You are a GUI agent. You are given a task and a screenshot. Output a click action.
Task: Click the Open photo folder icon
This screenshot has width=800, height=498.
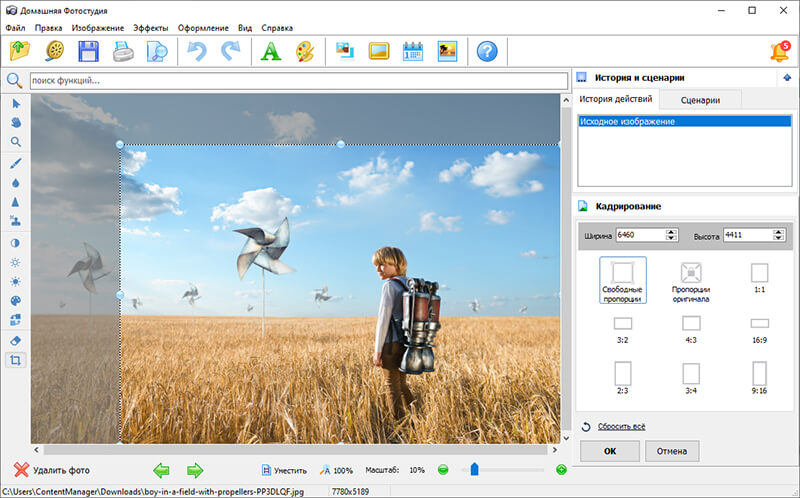coord(21,51)
